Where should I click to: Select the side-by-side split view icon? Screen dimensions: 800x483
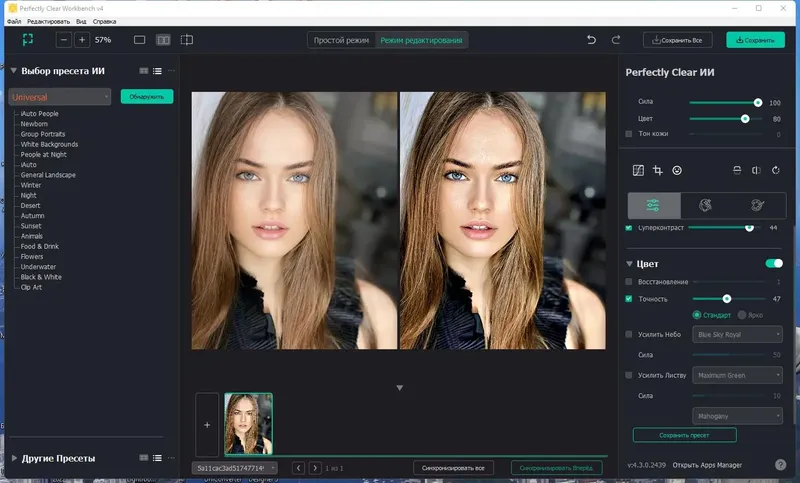pos(163,40)
